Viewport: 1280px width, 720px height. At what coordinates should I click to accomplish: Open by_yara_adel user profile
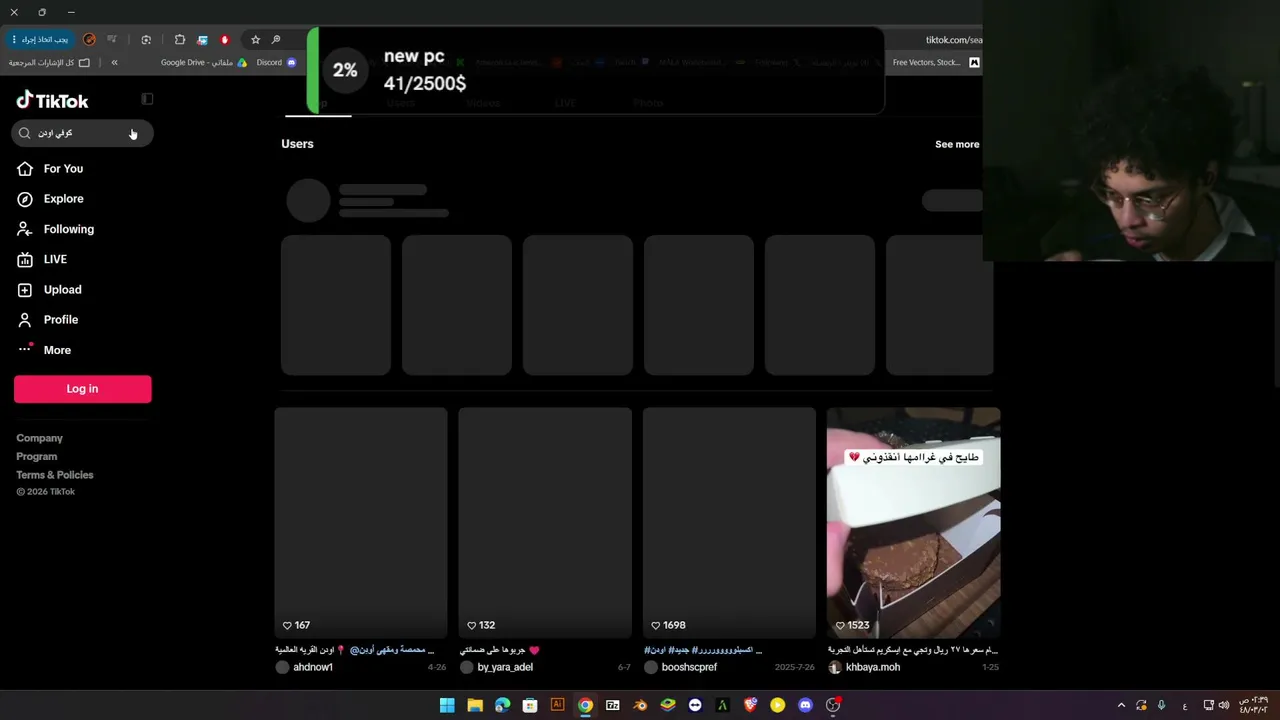coord(505,667)
